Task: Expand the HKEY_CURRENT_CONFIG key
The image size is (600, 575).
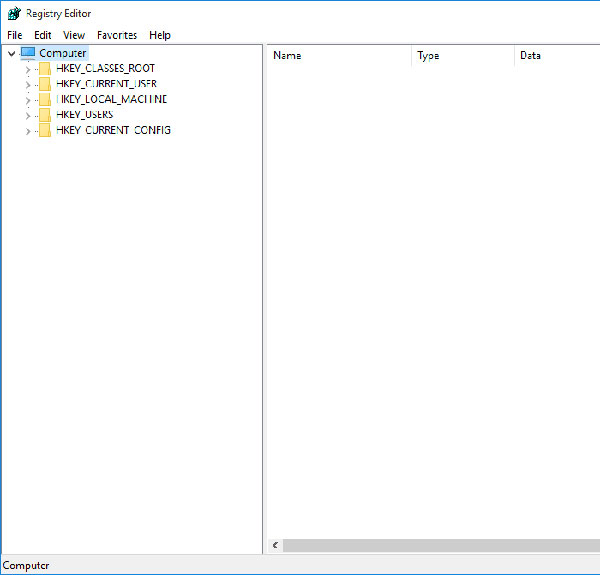Action: click(28, 132)
